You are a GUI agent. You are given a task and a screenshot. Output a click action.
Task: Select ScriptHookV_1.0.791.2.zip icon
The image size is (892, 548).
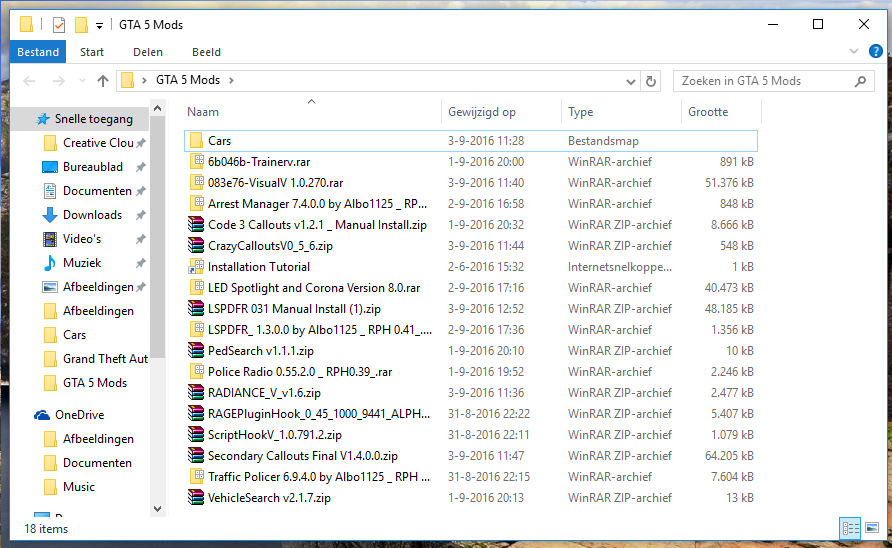[x=196, y=435]
